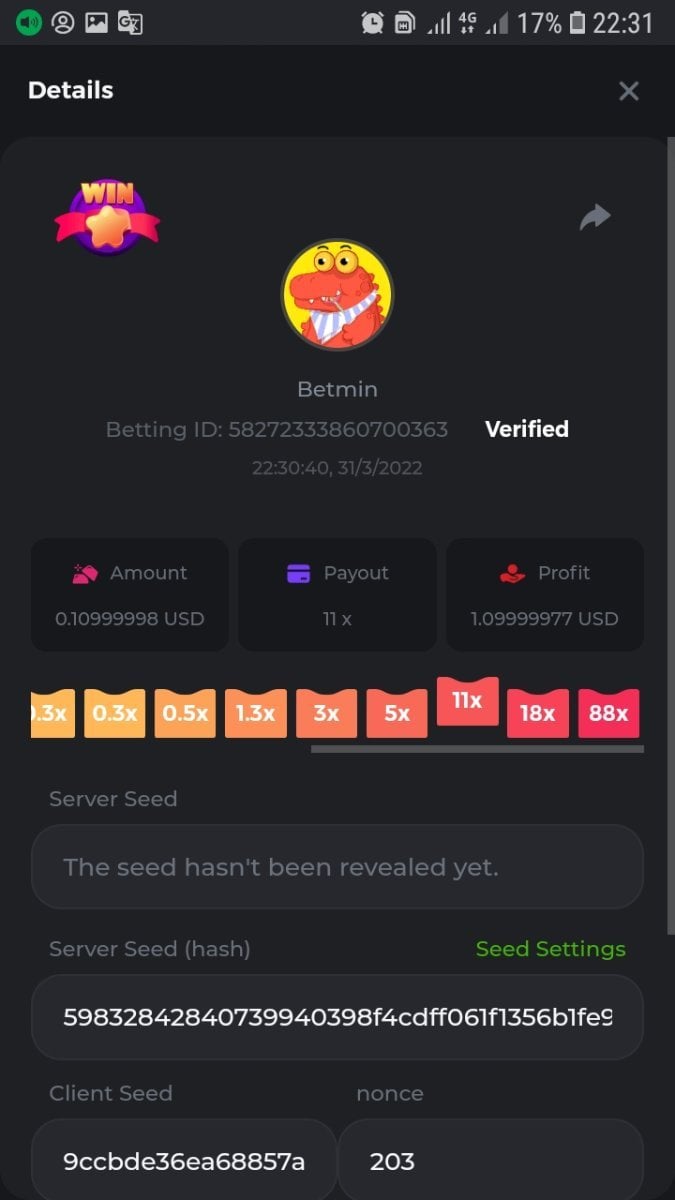Open the Betmin dinosaur avatar
675x1200 pixels.
click(x=337, y=295)
